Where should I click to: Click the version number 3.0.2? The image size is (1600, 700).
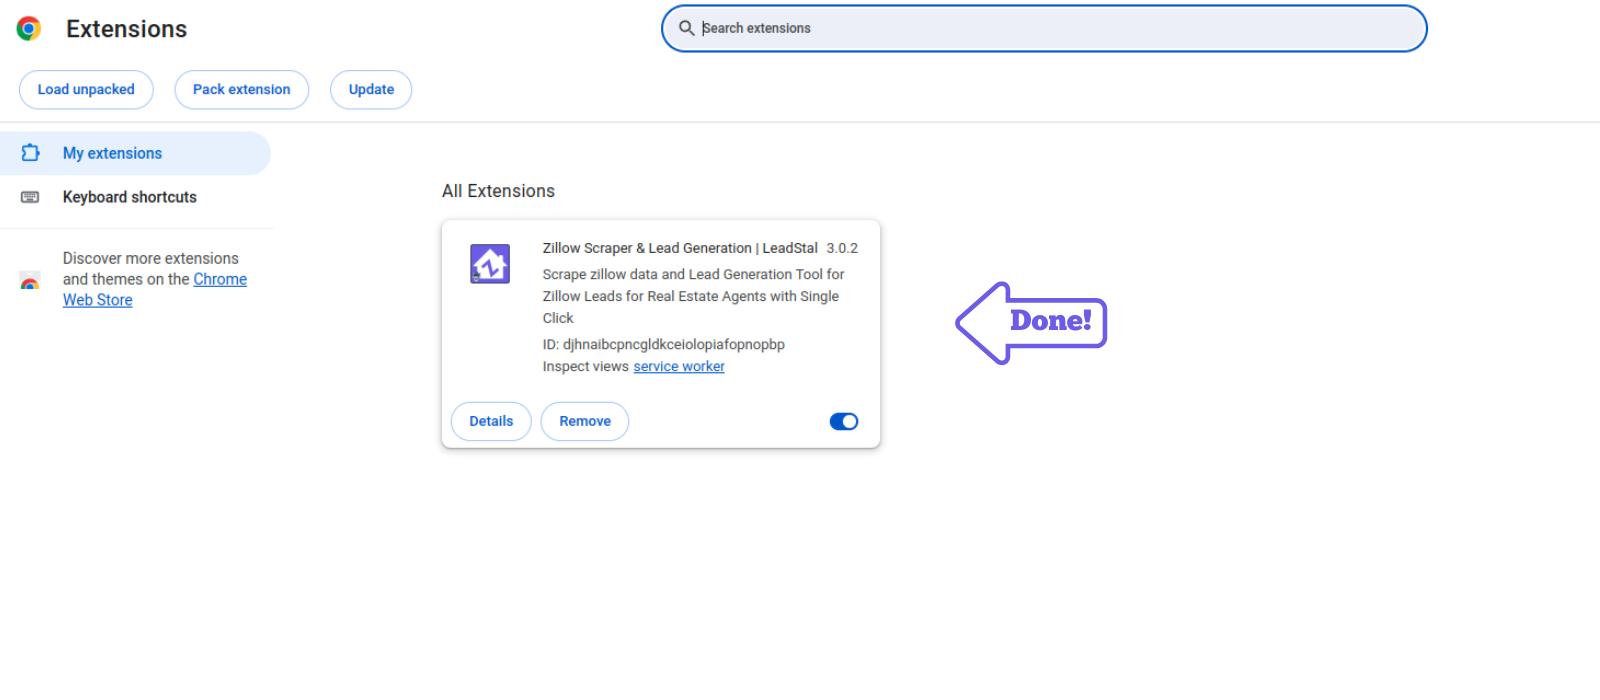coord(842,248)
